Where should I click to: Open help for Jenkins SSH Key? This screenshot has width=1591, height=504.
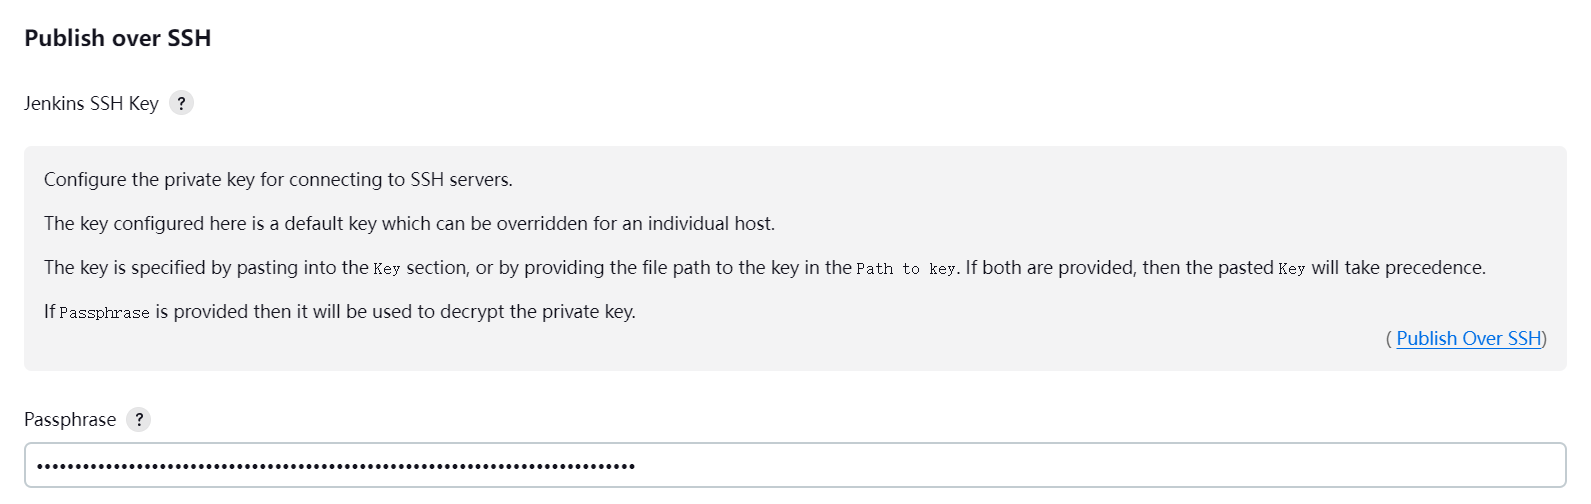181,103
